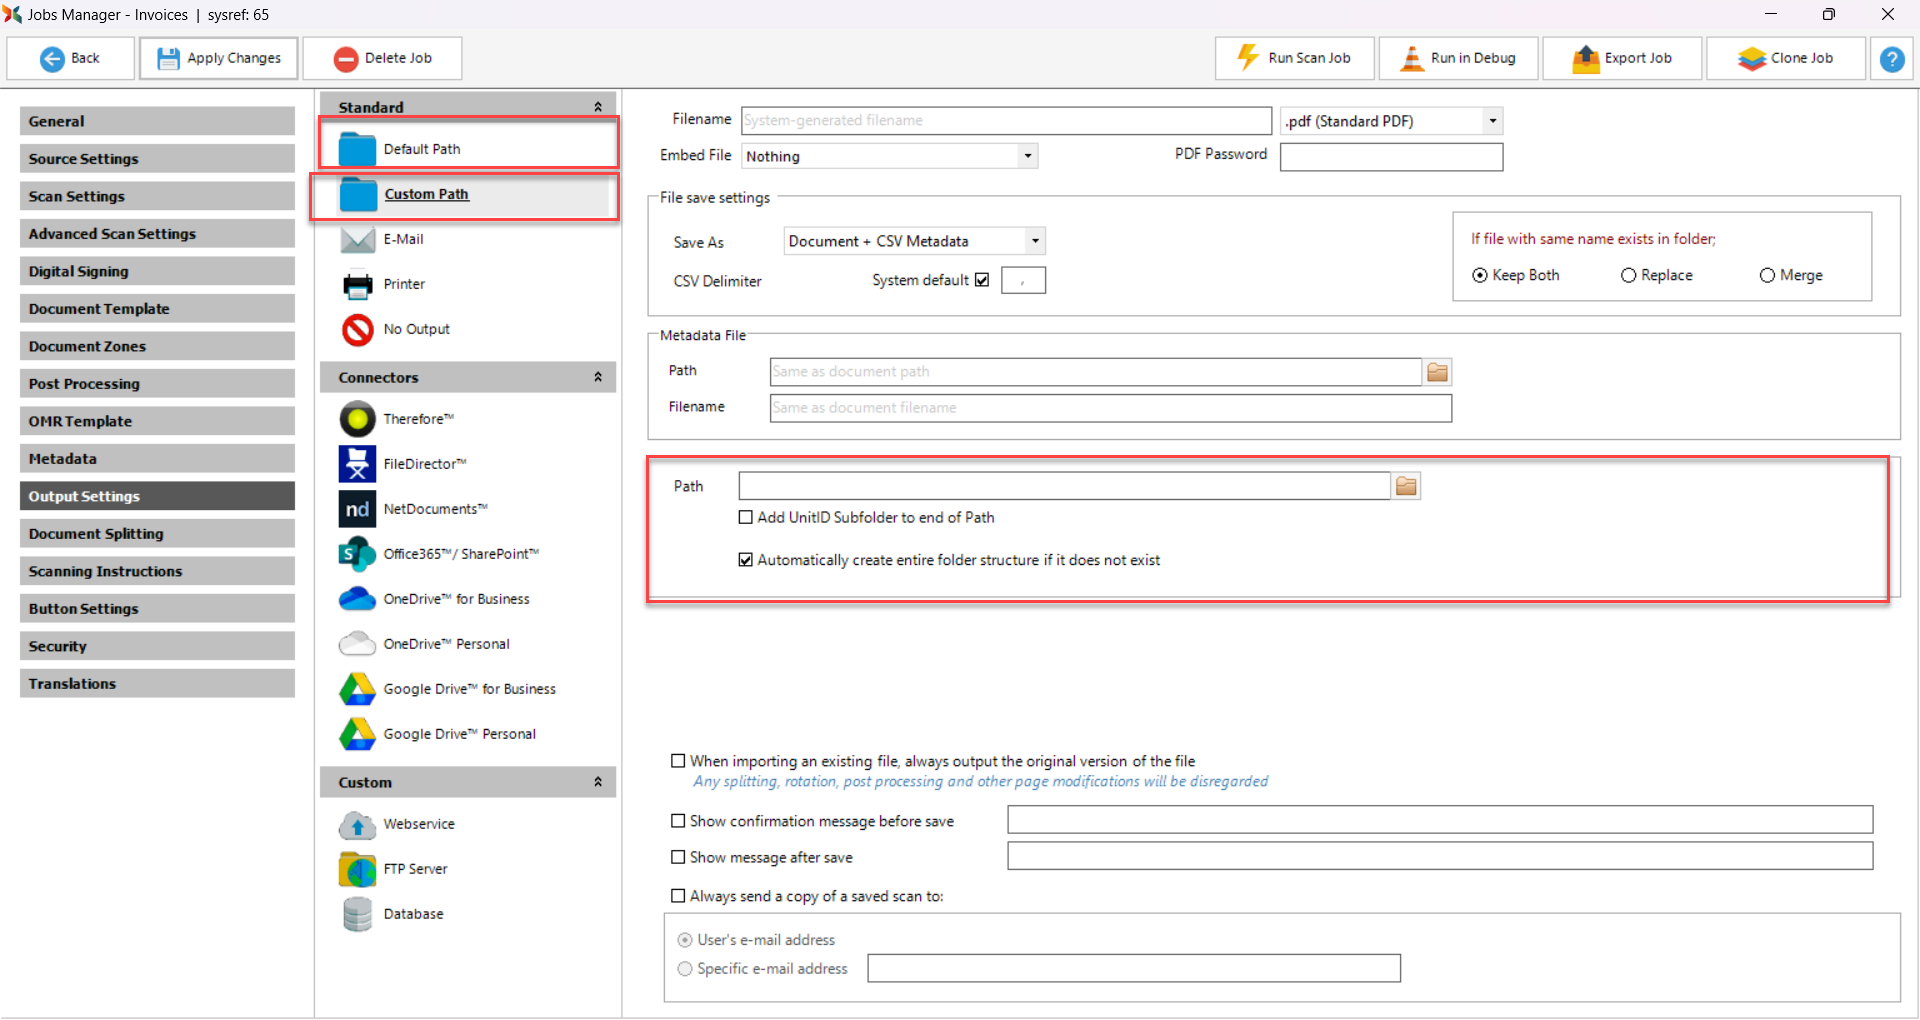
Task: Open the Metadata tab
Action: pyautogui.click(x=157, y=458)
